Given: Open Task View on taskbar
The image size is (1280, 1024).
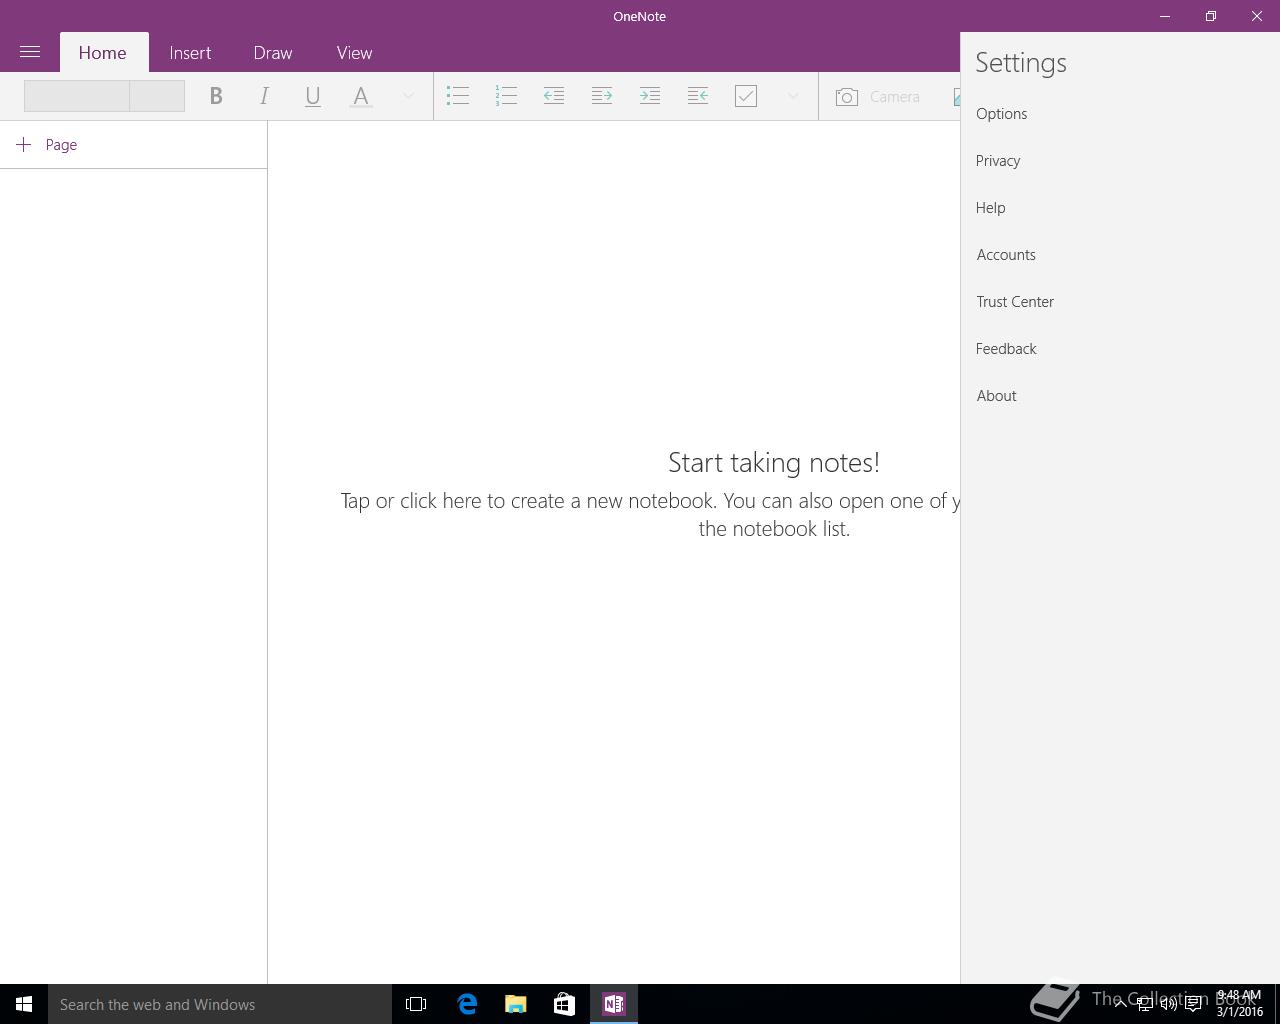Looking at the screenshot, I should coord(416,1004).
